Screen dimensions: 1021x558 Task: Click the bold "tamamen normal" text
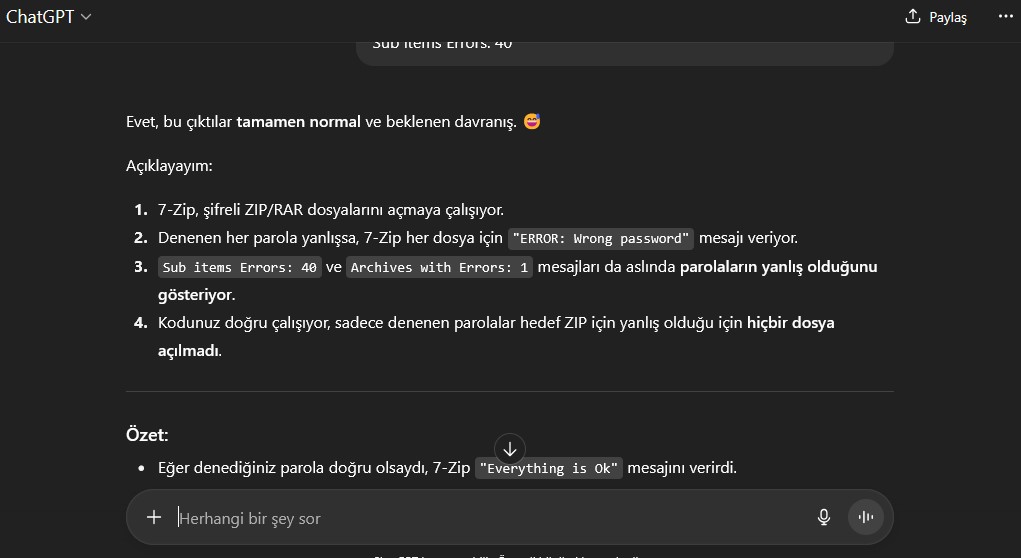click(x=298, y=122)
